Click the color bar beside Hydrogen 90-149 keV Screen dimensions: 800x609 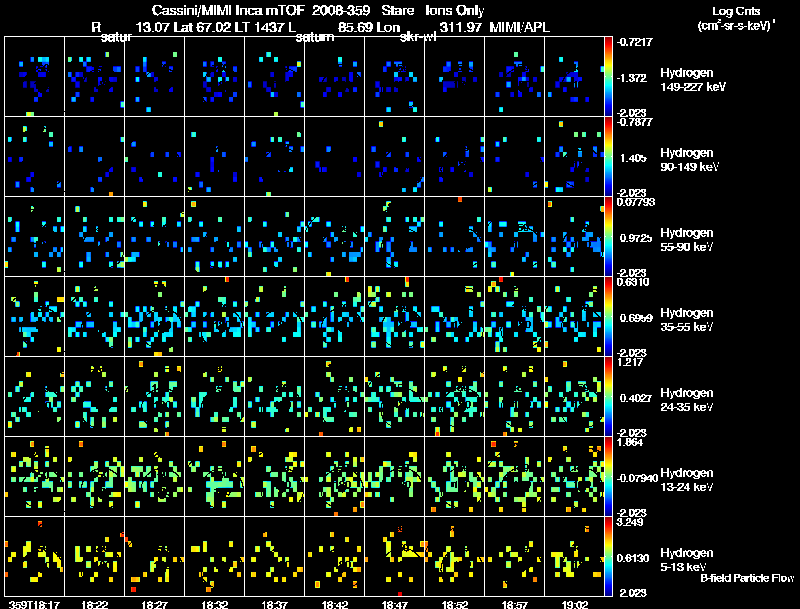click(608, 157)
